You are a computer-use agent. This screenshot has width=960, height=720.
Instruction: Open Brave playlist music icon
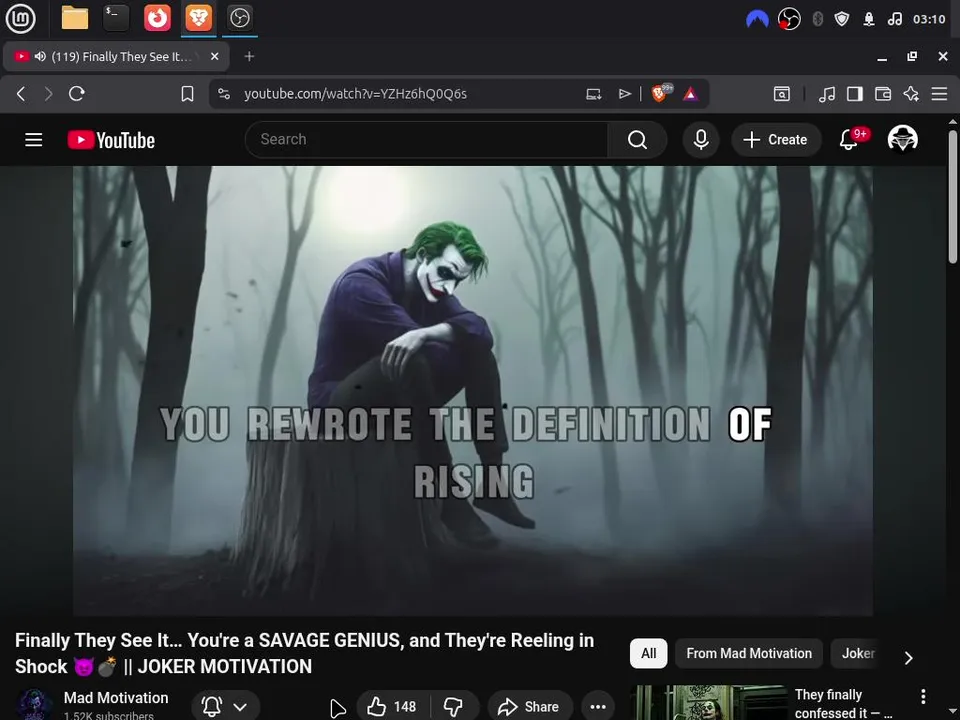[827, 94]
